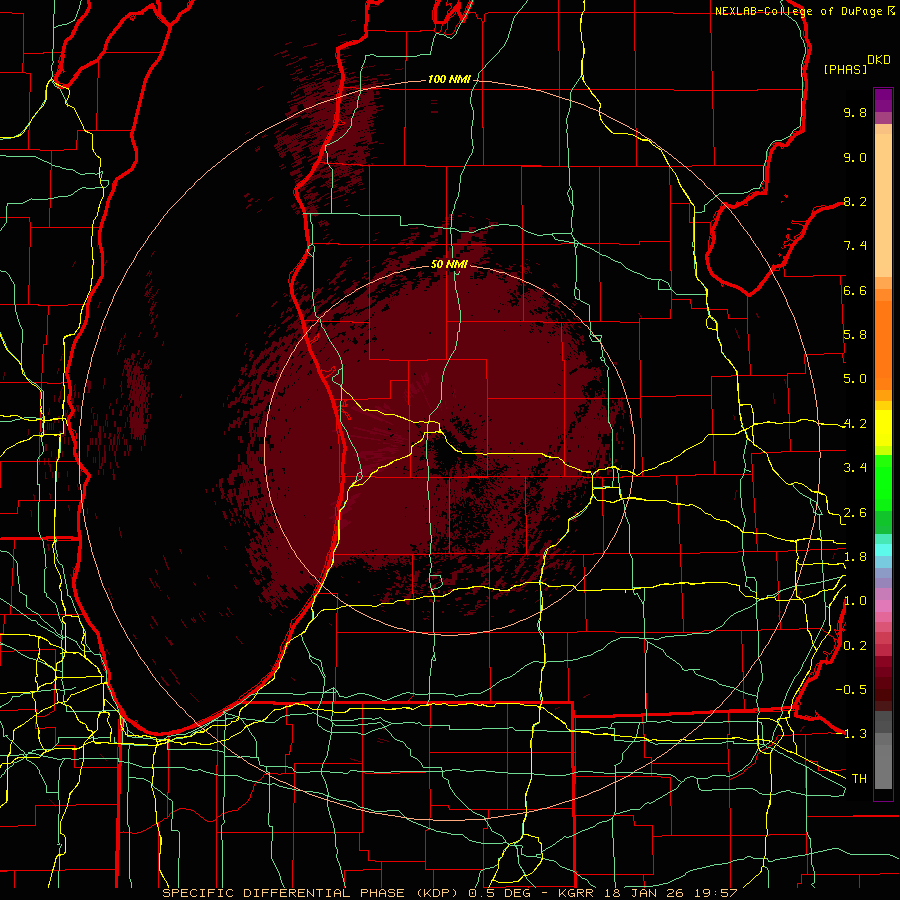Click the 3.4 scale value
The height and width of the screenshot is (900, 900).
click(x=855, y=468)
